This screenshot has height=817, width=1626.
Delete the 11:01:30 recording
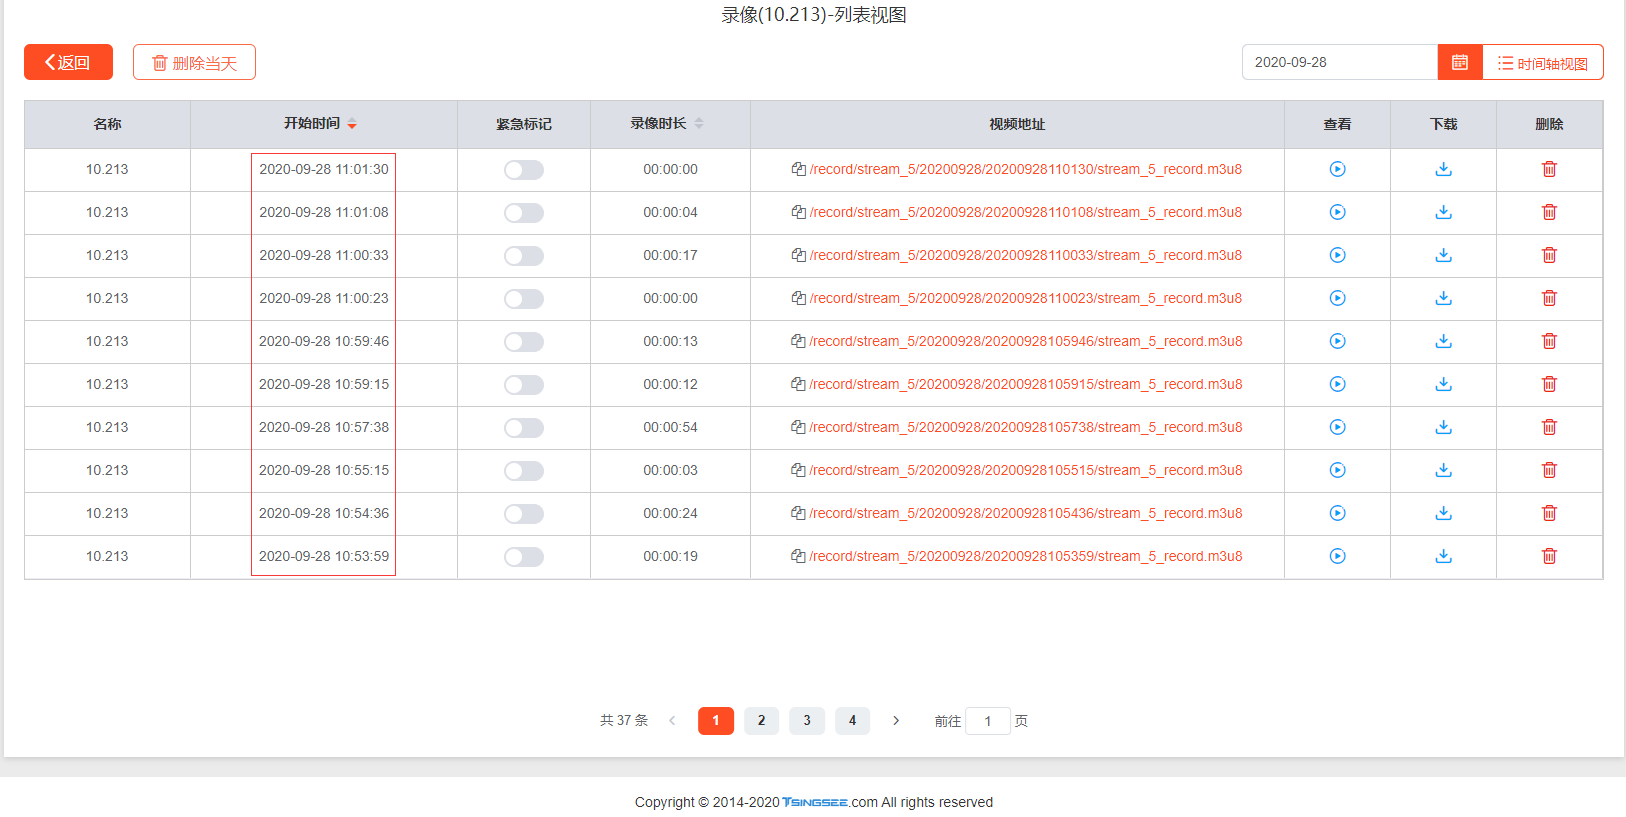coord(1549,169)
